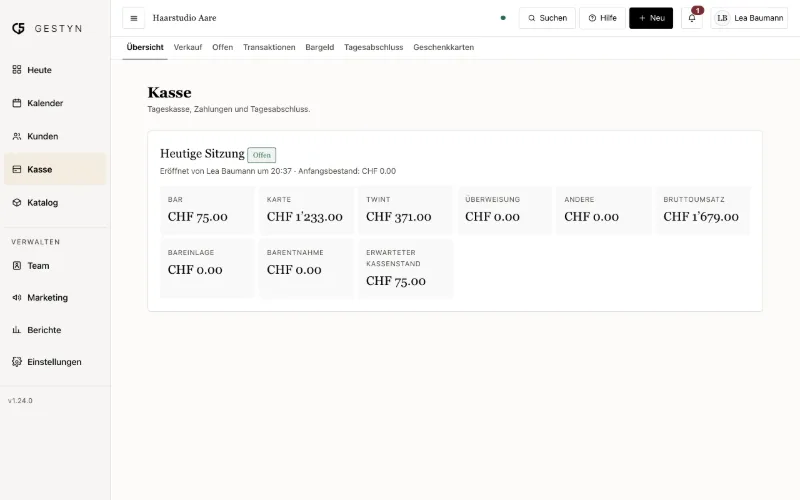Click the Offen status badge
The height and width of the screenshot is (500, 800).
point(262,155)
